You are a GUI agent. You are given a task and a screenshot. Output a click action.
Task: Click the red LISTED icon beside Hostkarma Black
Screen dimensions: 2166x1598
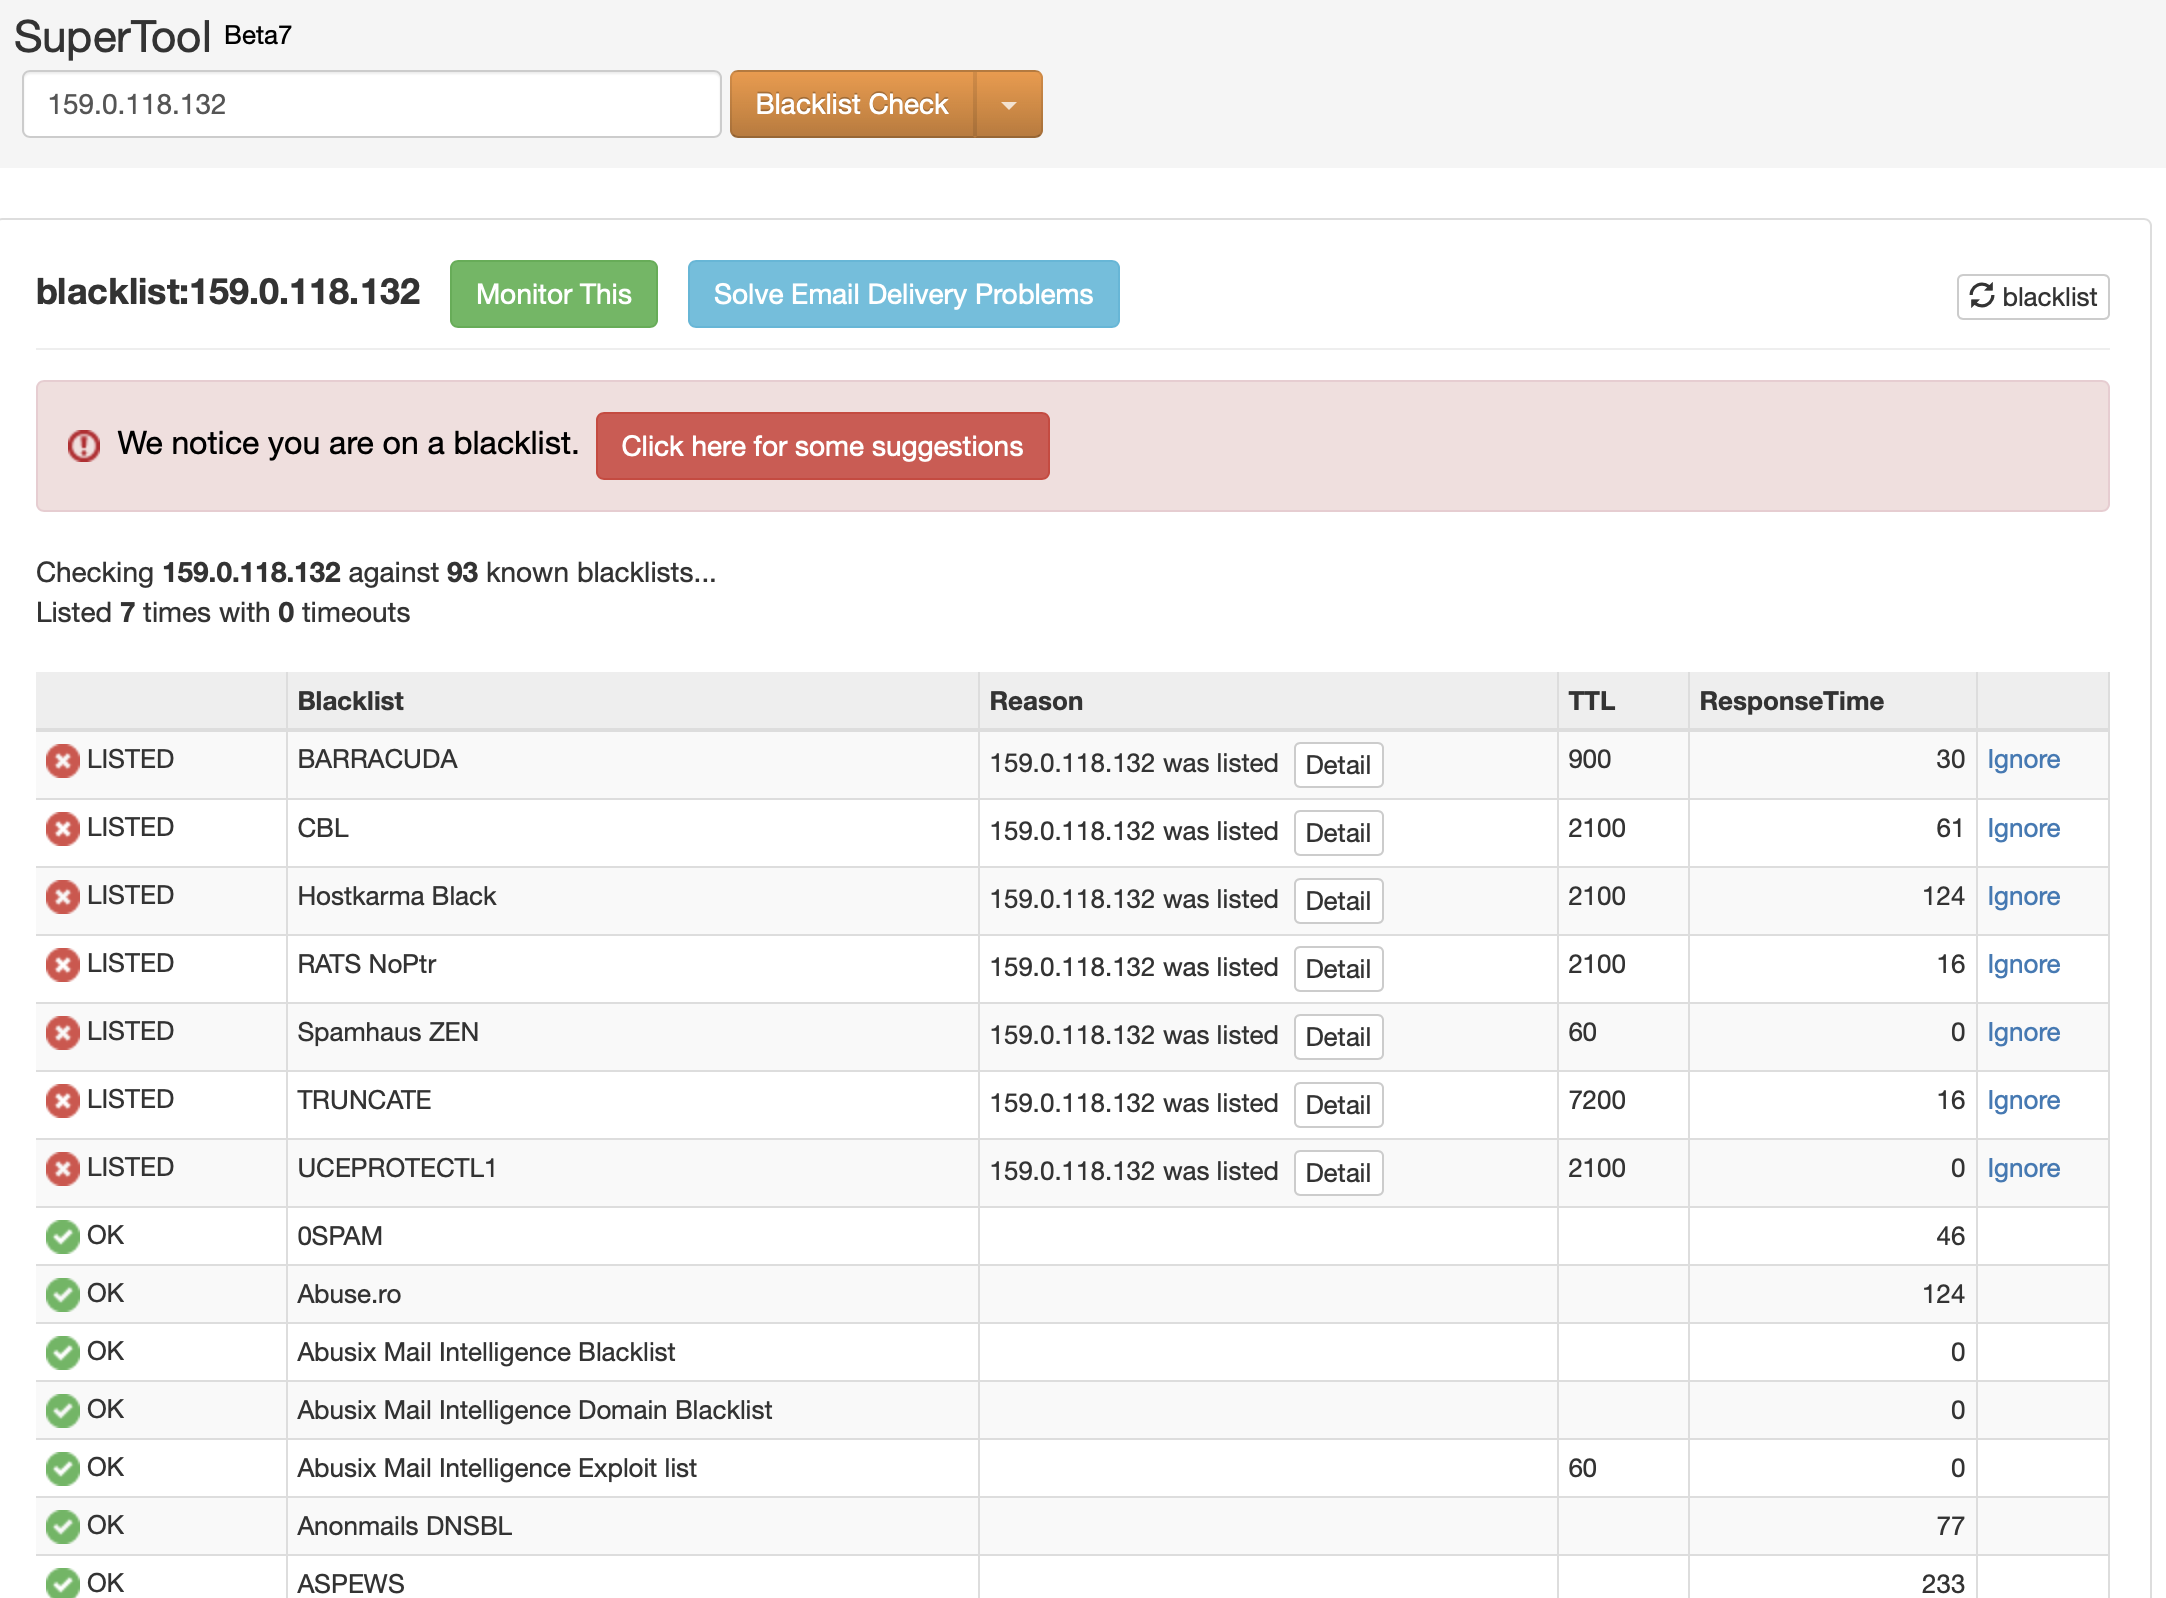(x=62, y=896)
